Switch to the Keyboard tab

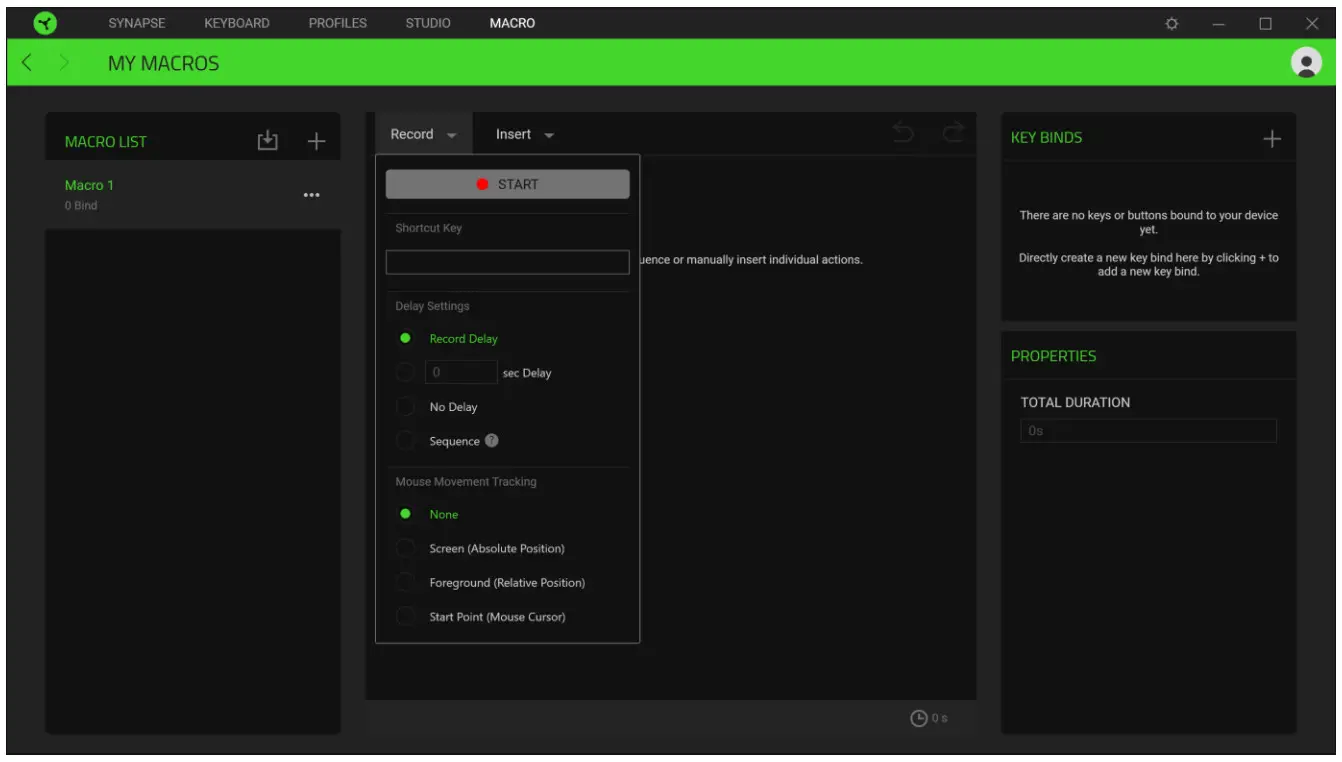click(236, 23)
